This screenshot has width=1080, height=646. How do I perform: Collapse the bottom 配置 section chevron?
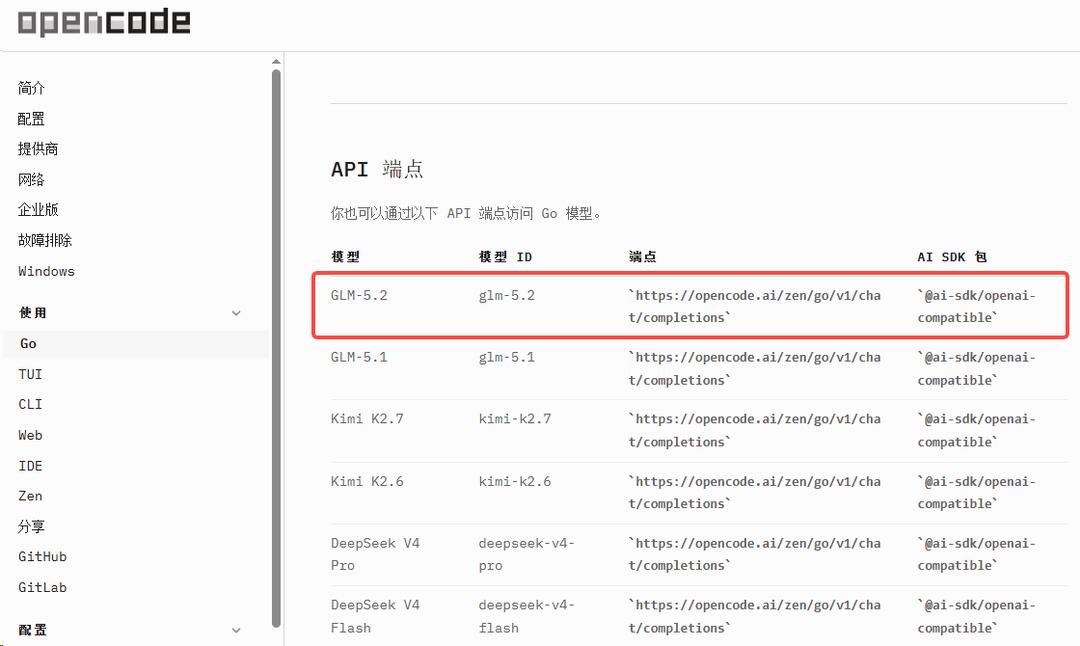click(x=236, y=630)
